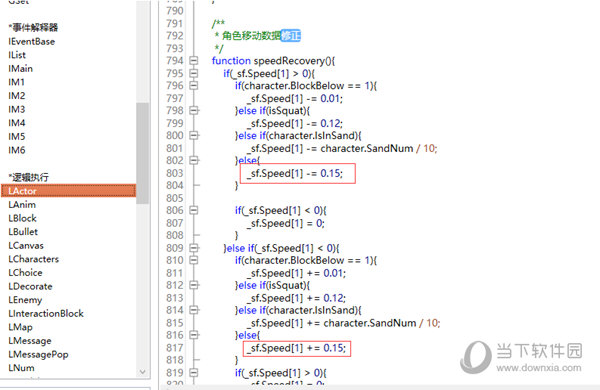Open LCharacters in the class list
600x390 pixels.
(34, 259)
